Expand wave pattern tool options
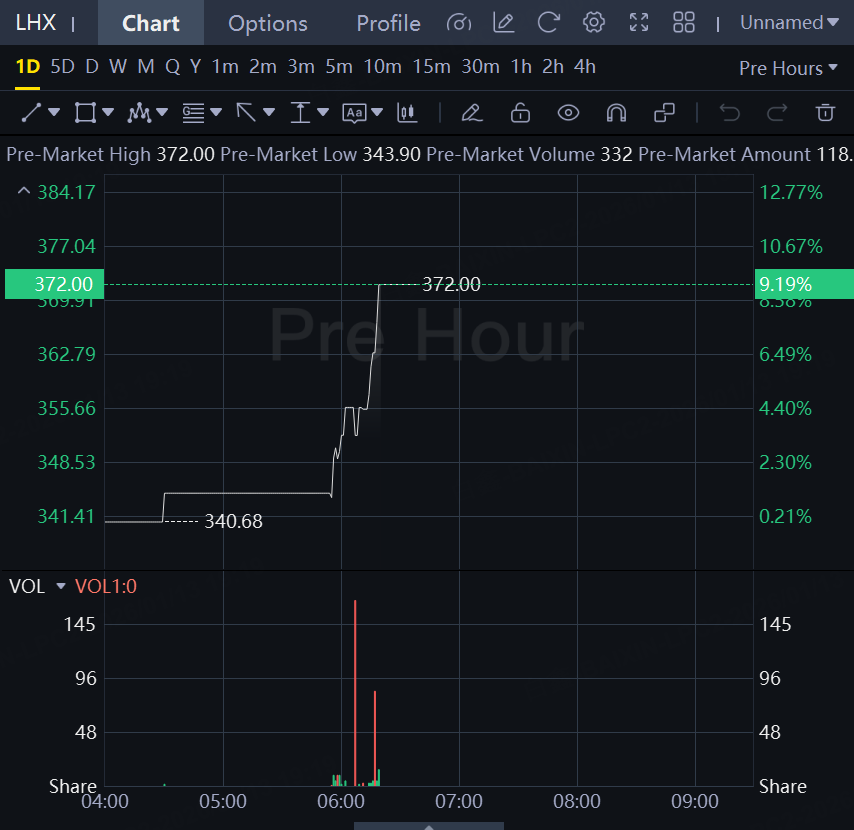 pos(162,113)
